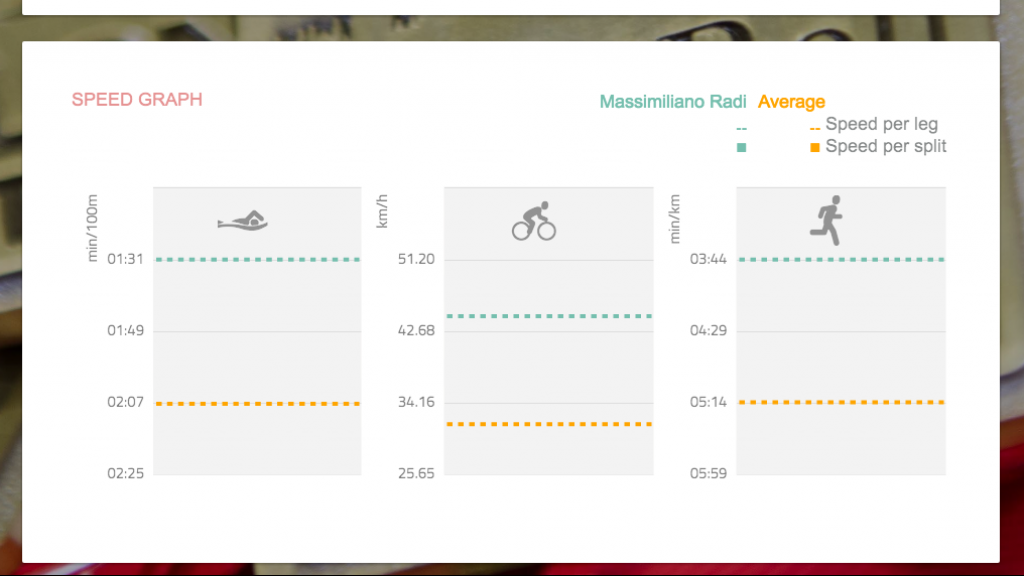Click green dotted line in run chart
Screen dimensions: 1024x576
point(841,260)
